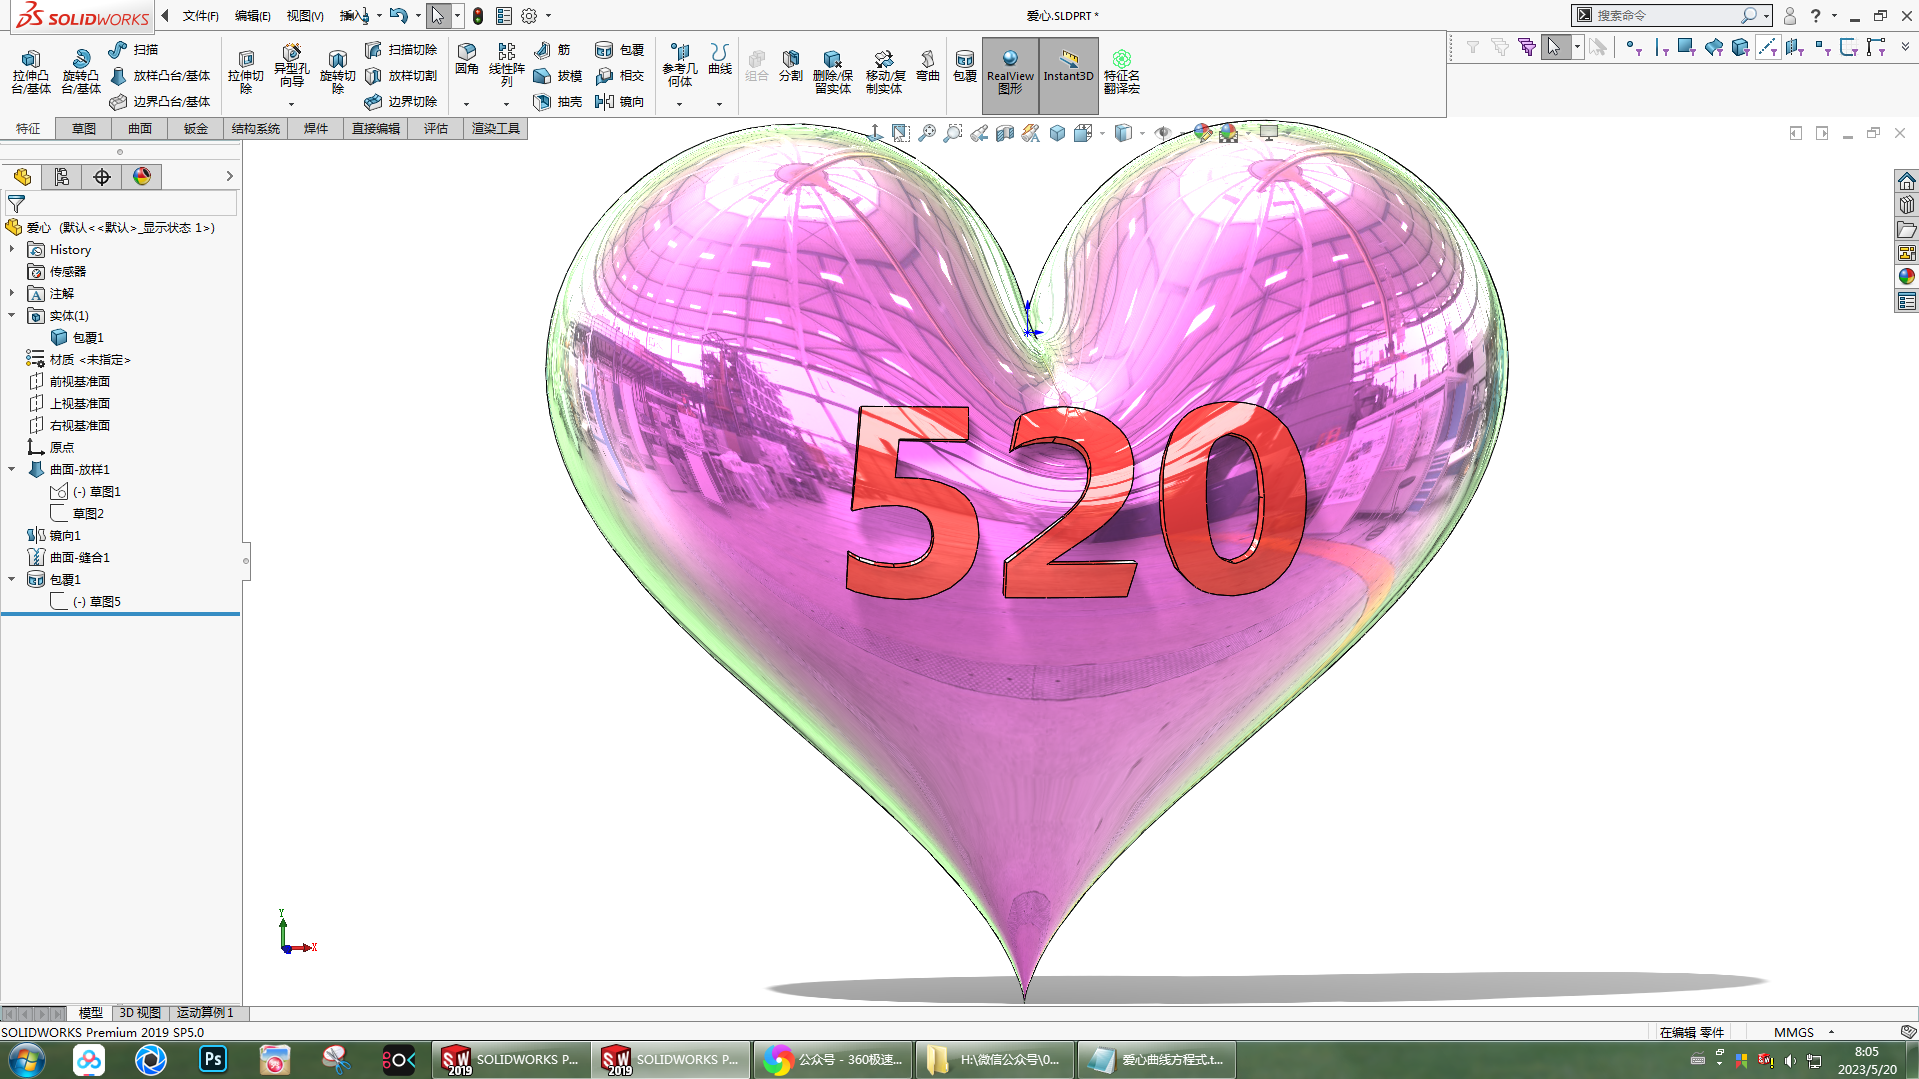Click the 边界切除 boundary cut button
1919x1079 pixels.
400,101
